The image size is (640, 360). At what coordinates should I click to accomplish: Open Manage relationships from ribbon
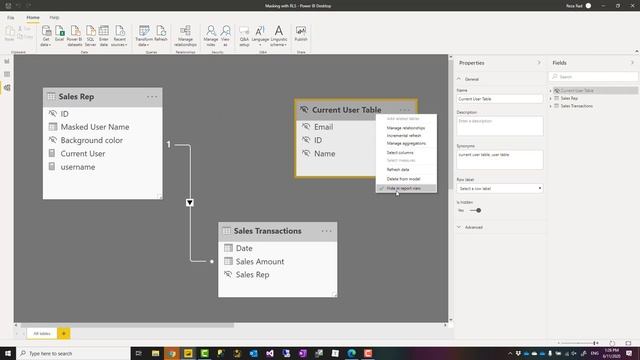pos(185,36)
